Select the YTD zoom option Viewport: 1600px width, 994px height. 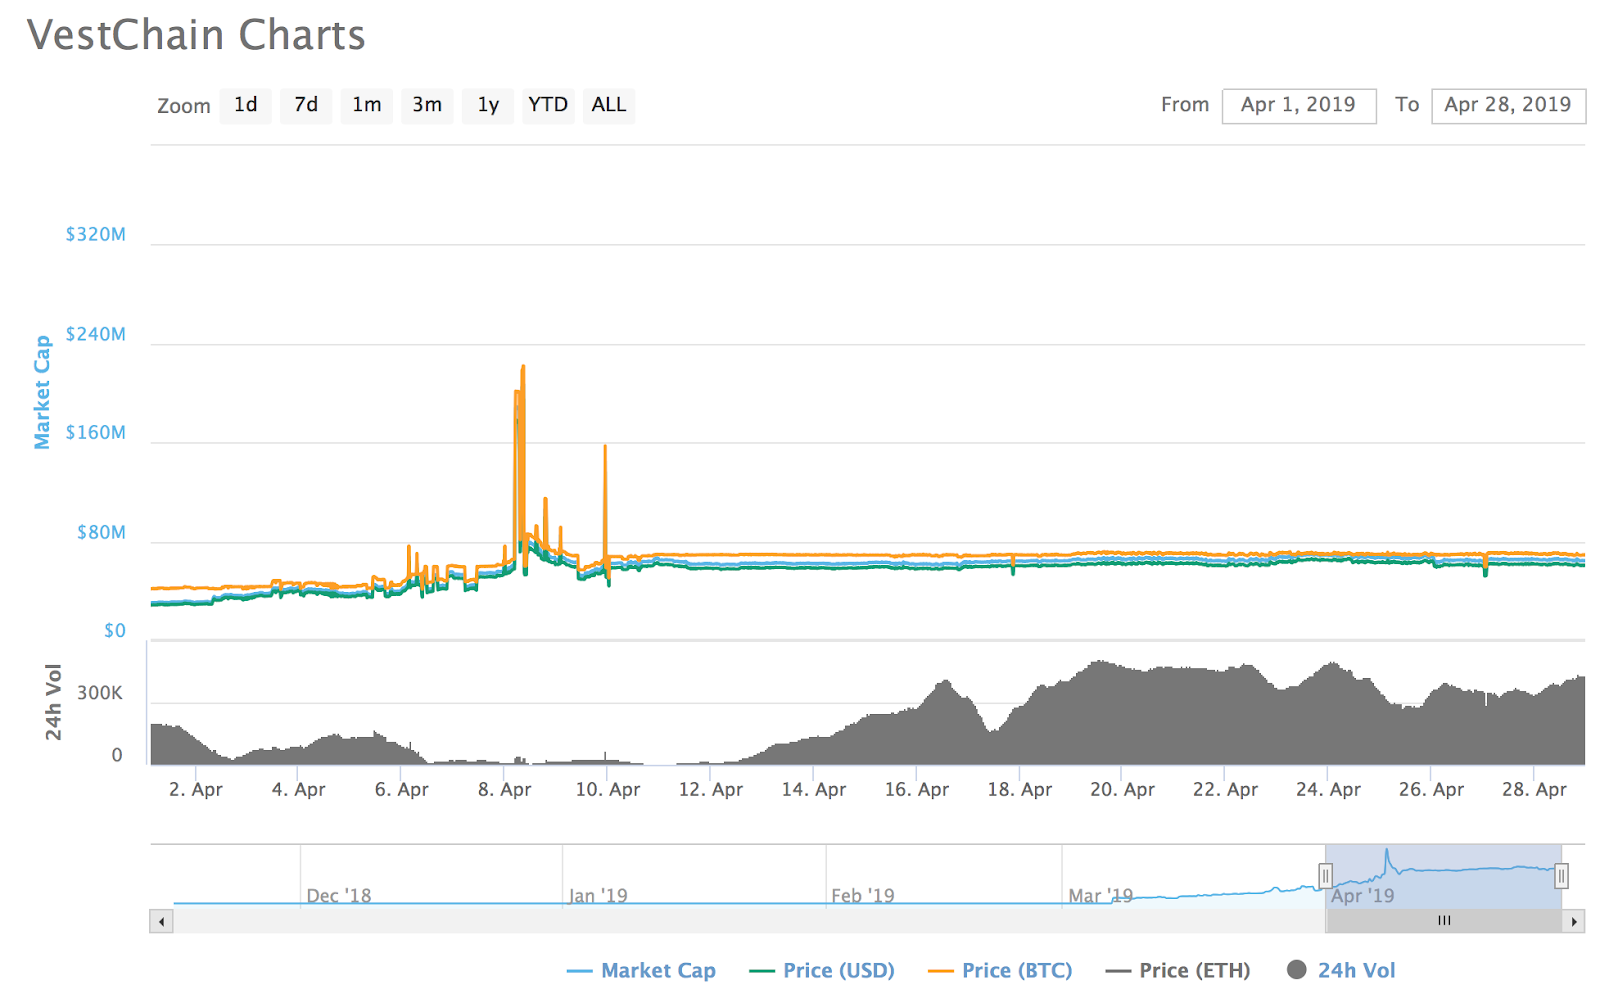tap(548, 105)
